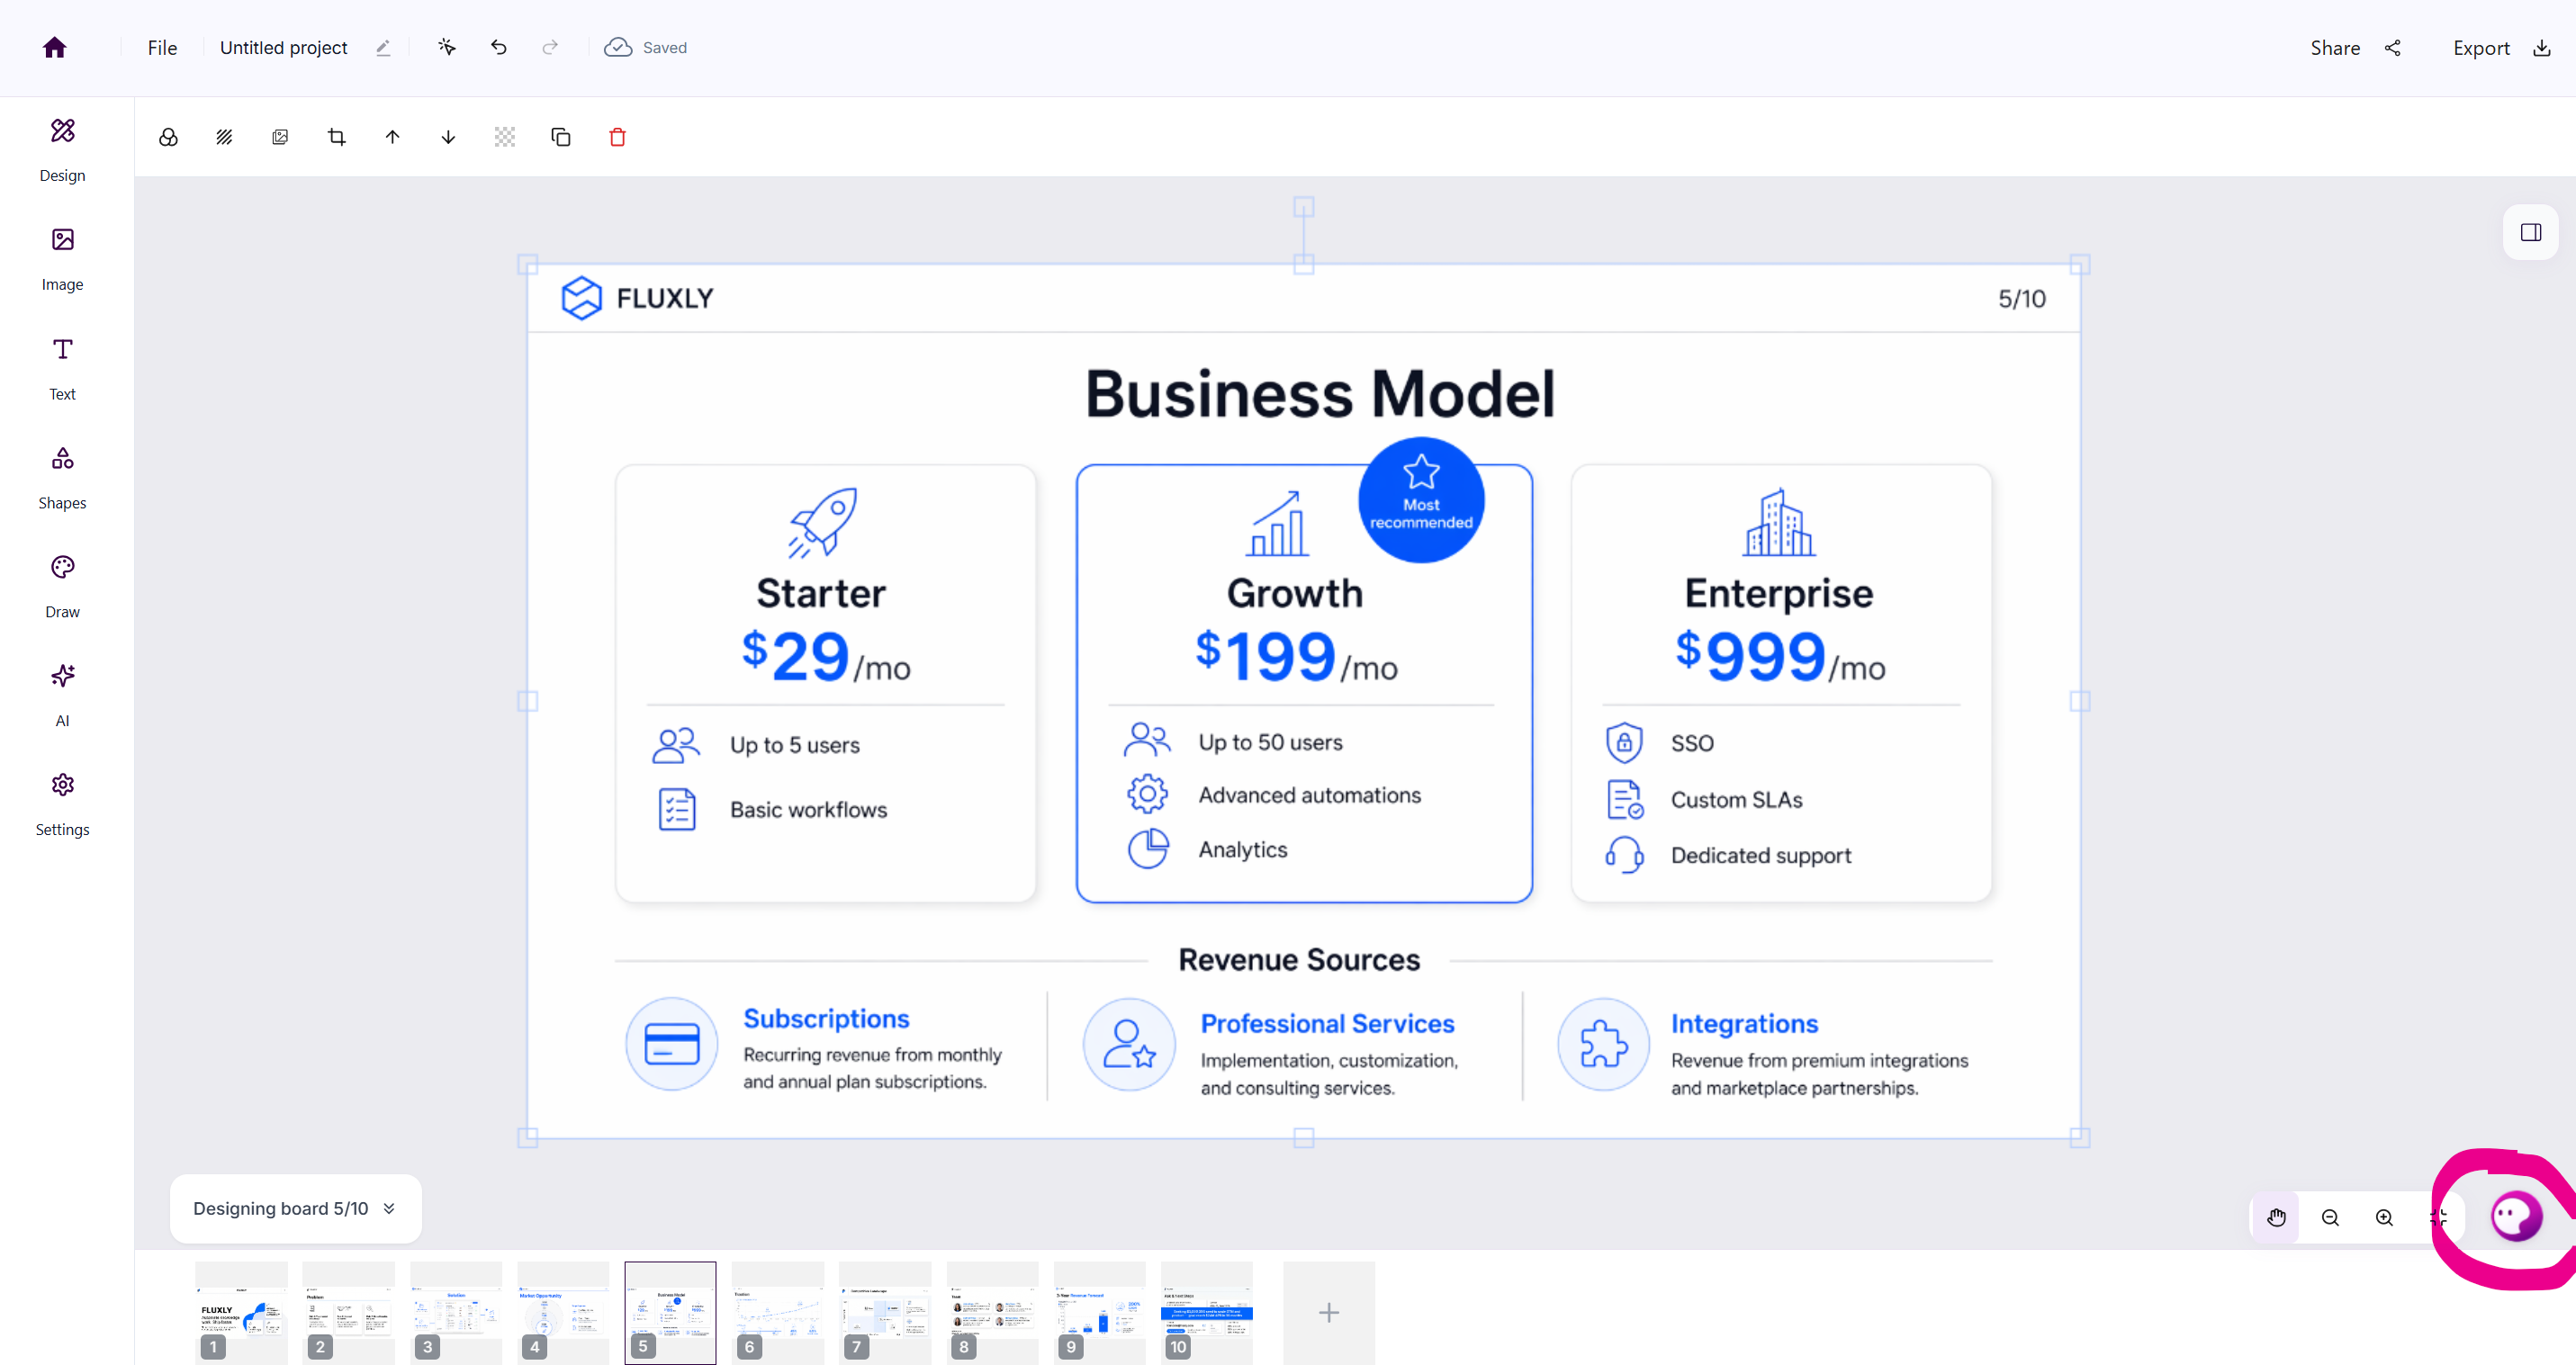
Task: Select slide thumbnail 8
Action: coord(993,1311)
